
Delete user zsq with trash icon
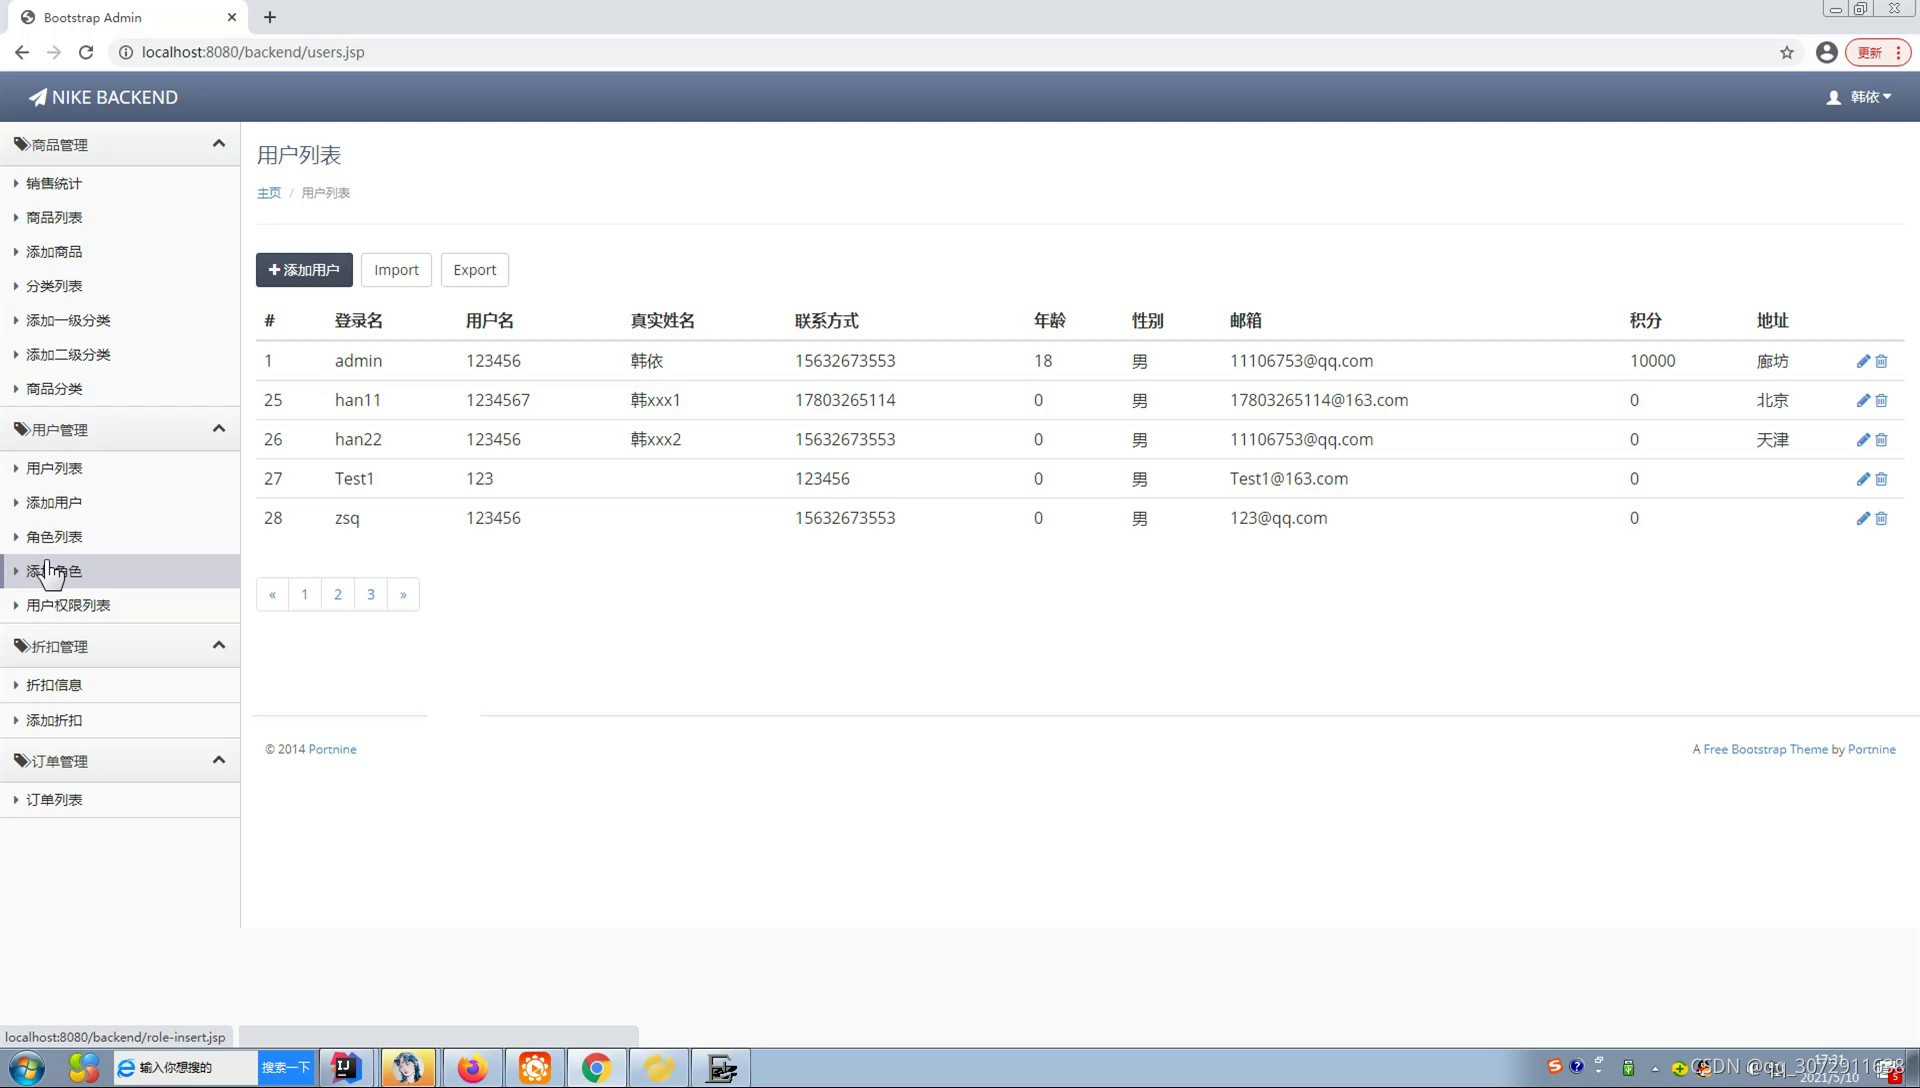1881,518
